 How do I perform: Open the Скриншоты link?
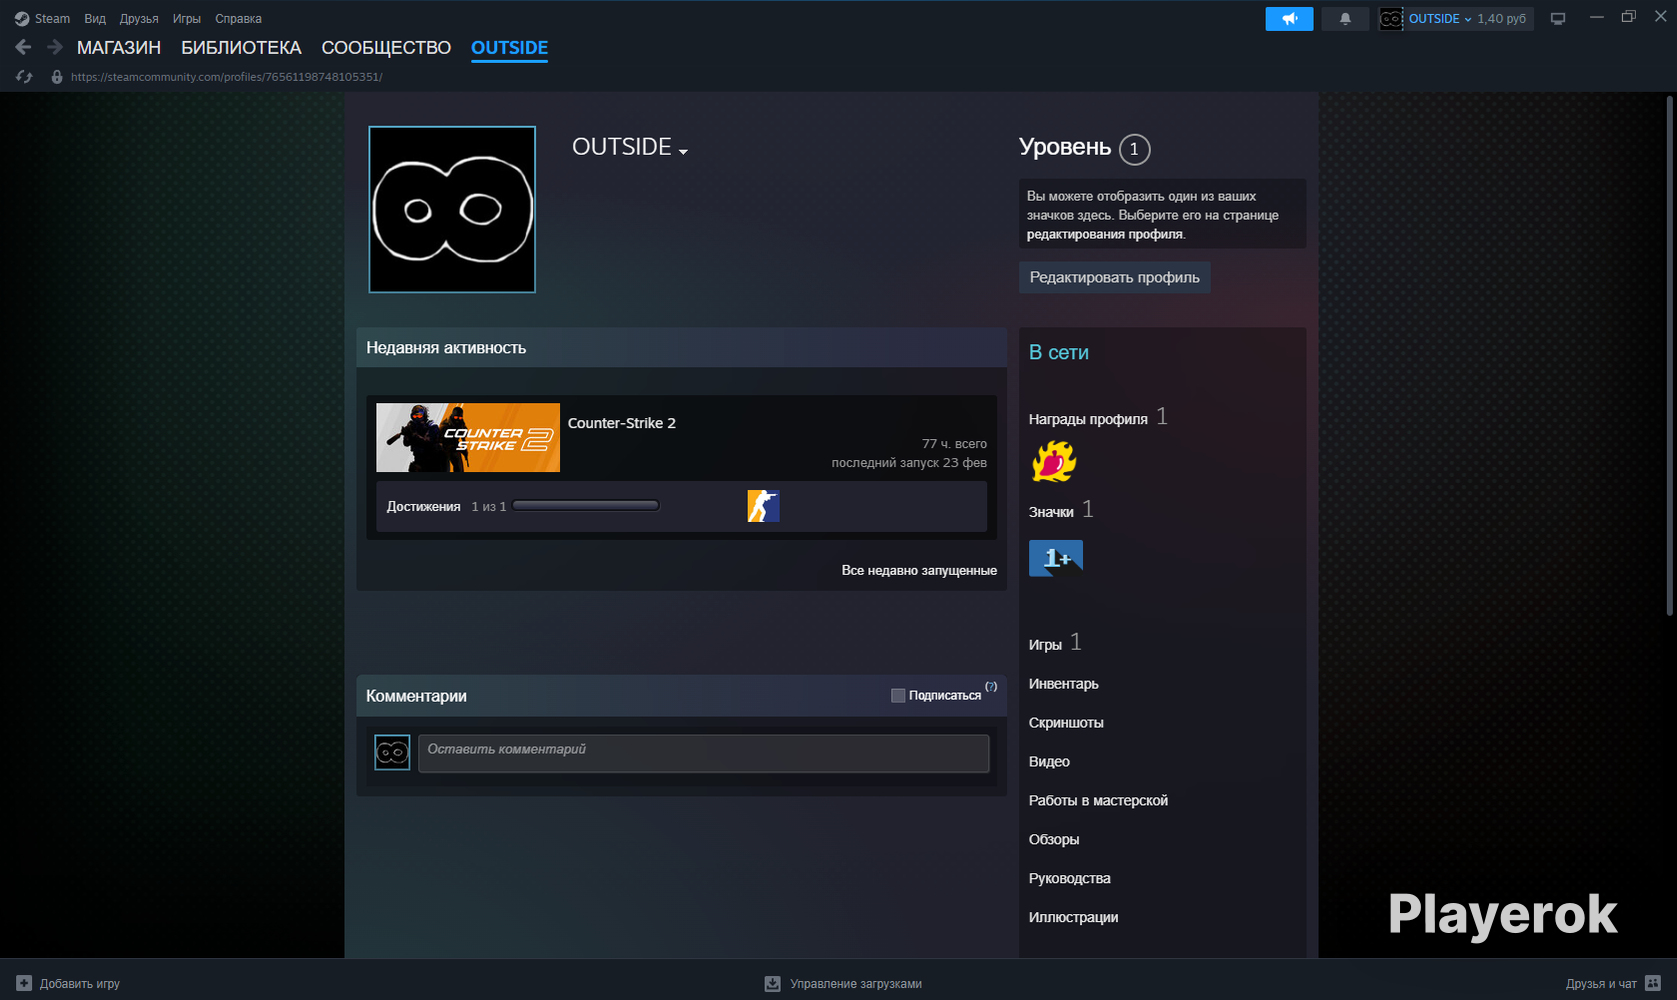coord(1066,723)
